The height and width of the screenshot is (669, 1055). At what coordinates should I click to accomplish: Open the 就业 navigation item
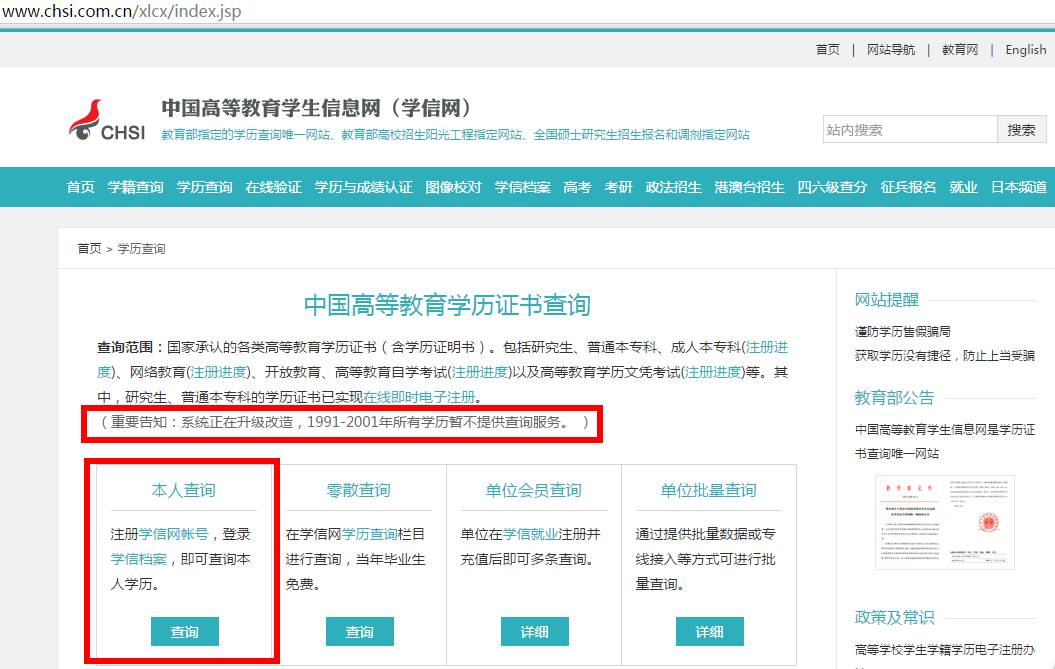(x=963, y=187)
